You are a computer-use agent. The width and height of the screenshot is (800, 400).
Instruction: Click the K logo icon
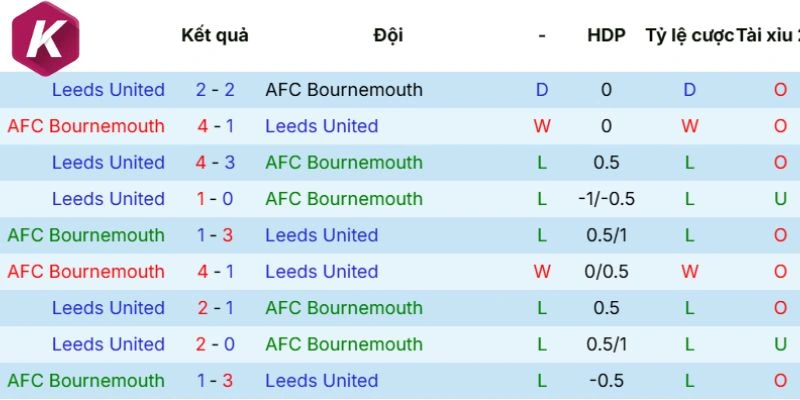pos(46,39)
